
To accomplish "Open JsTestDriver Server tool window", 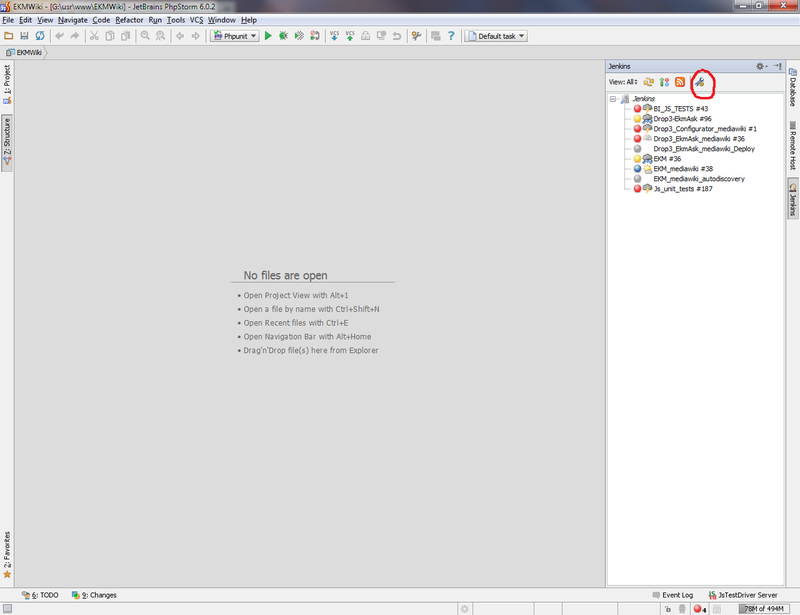I will [x=743, y=595].
